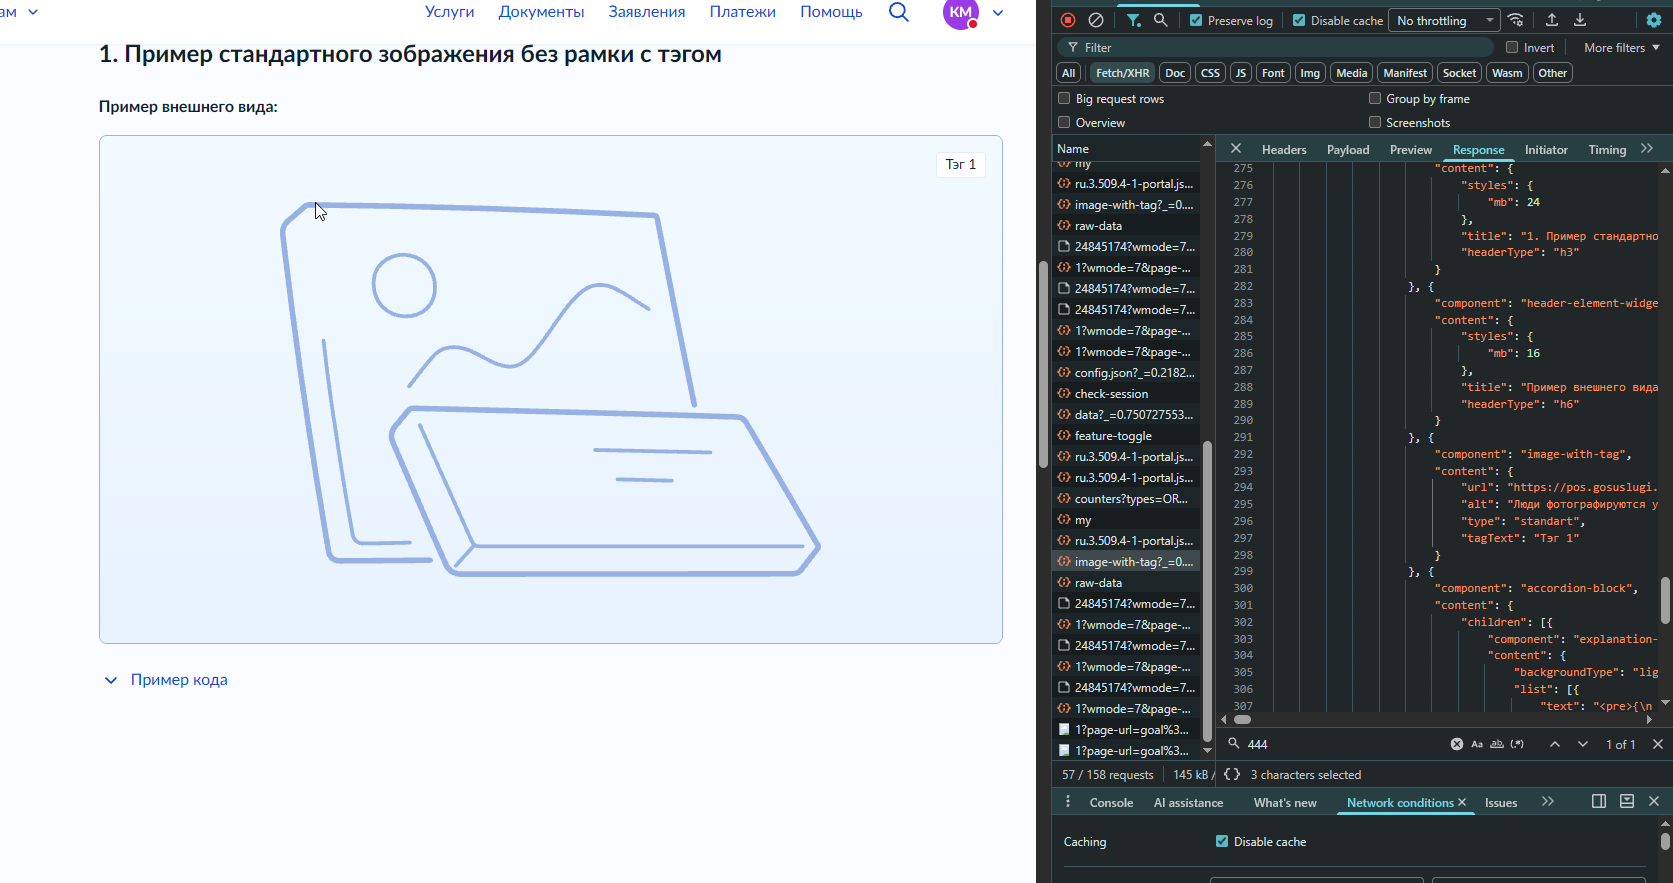1673x883 pixels.
Task: Click the Export HAR download icon
Action: click(x=1580, y=20)
